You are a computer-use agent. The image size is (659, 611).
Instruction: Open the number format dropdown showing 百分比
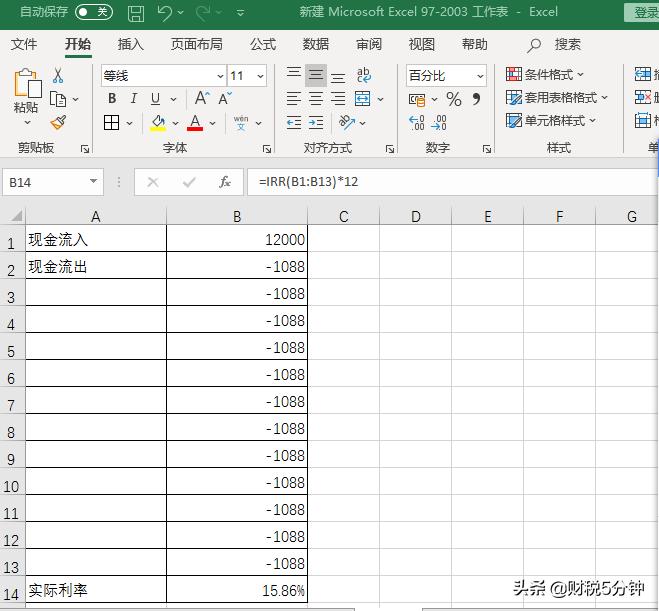[x=480, y=76]
